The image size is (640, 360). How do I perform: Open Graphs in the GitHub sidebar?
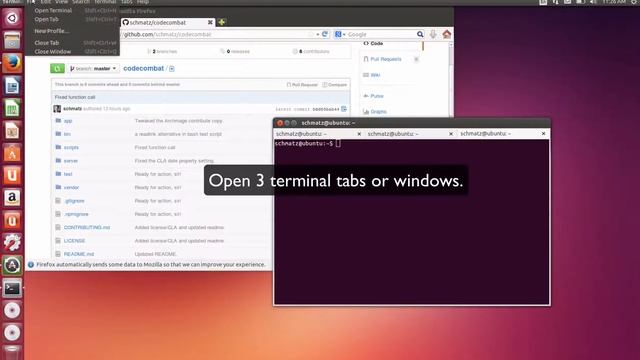point(375,111)
